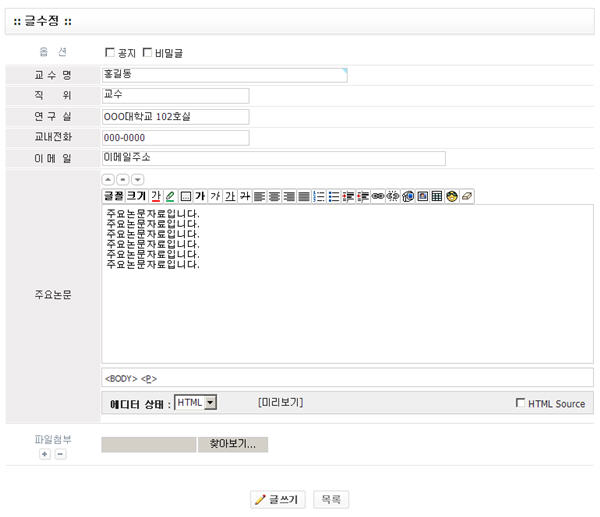
Task: Click the 이메일 email input field
Action: click(273, 158)
